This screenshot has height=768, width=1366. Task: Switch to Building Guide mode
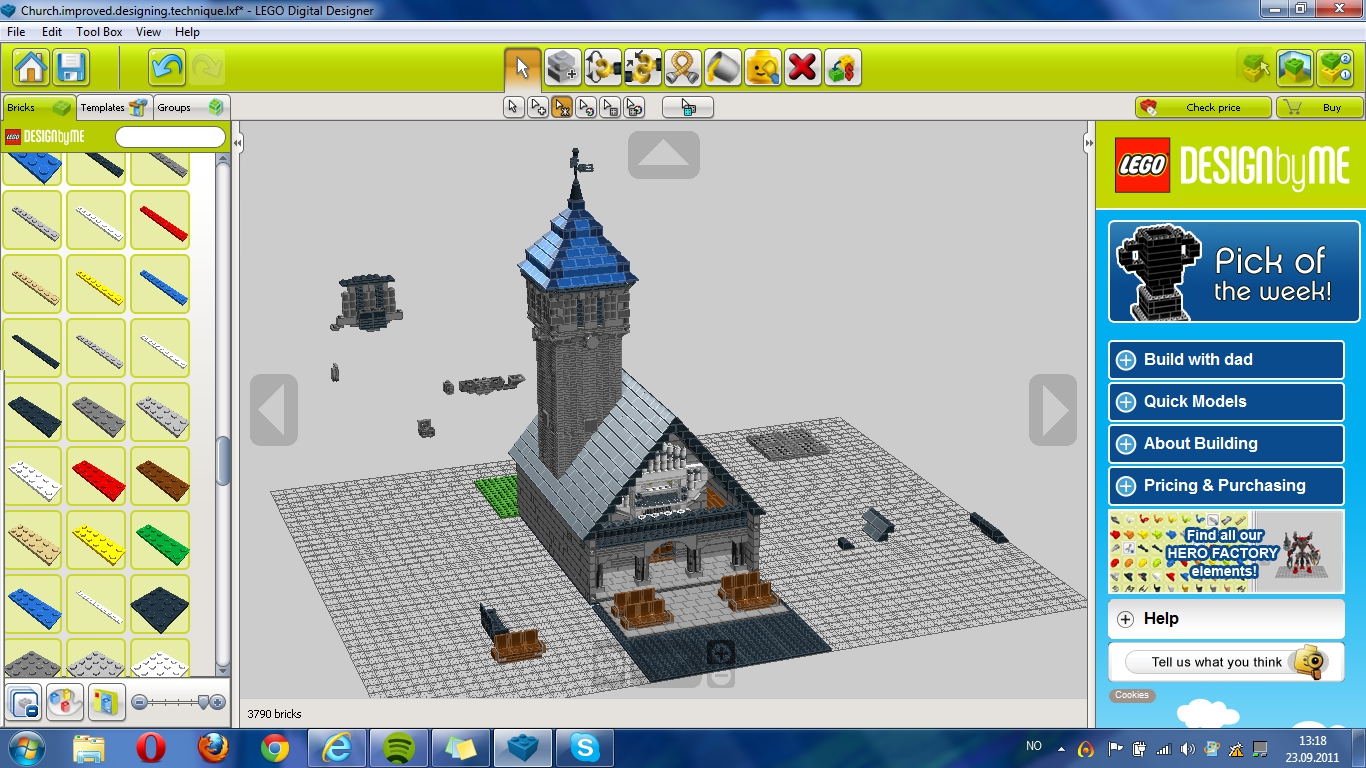coord(1335,68)
